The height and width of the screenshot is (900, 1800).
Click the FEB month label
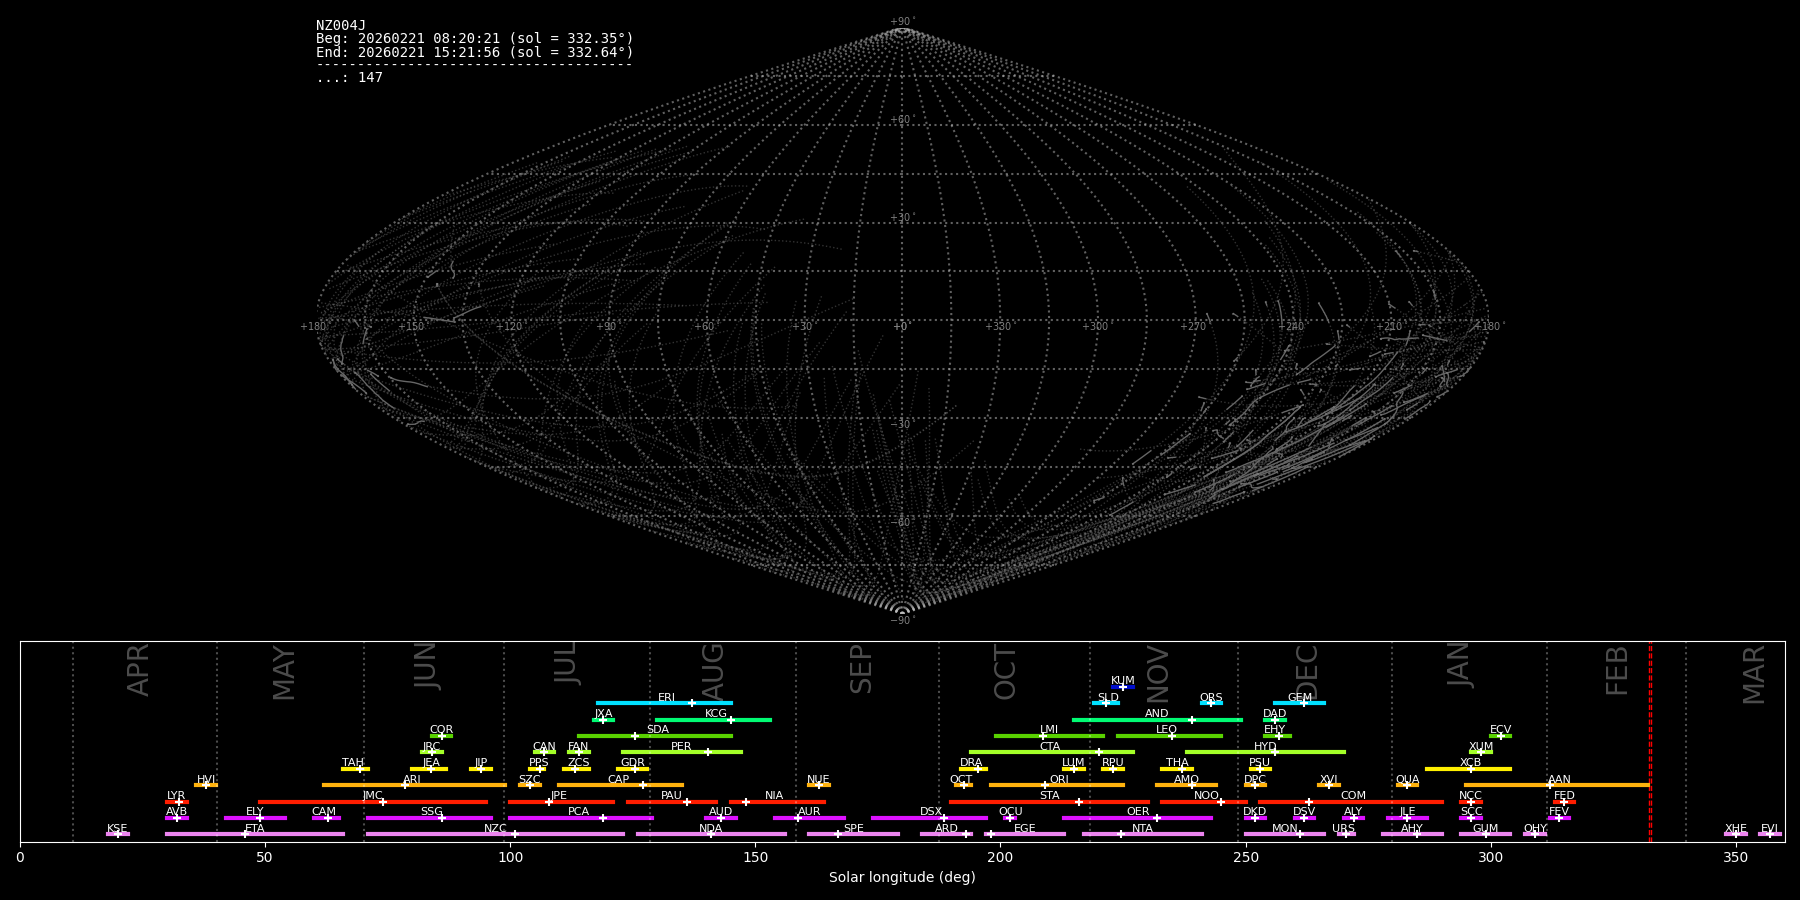click(1617, 670)
